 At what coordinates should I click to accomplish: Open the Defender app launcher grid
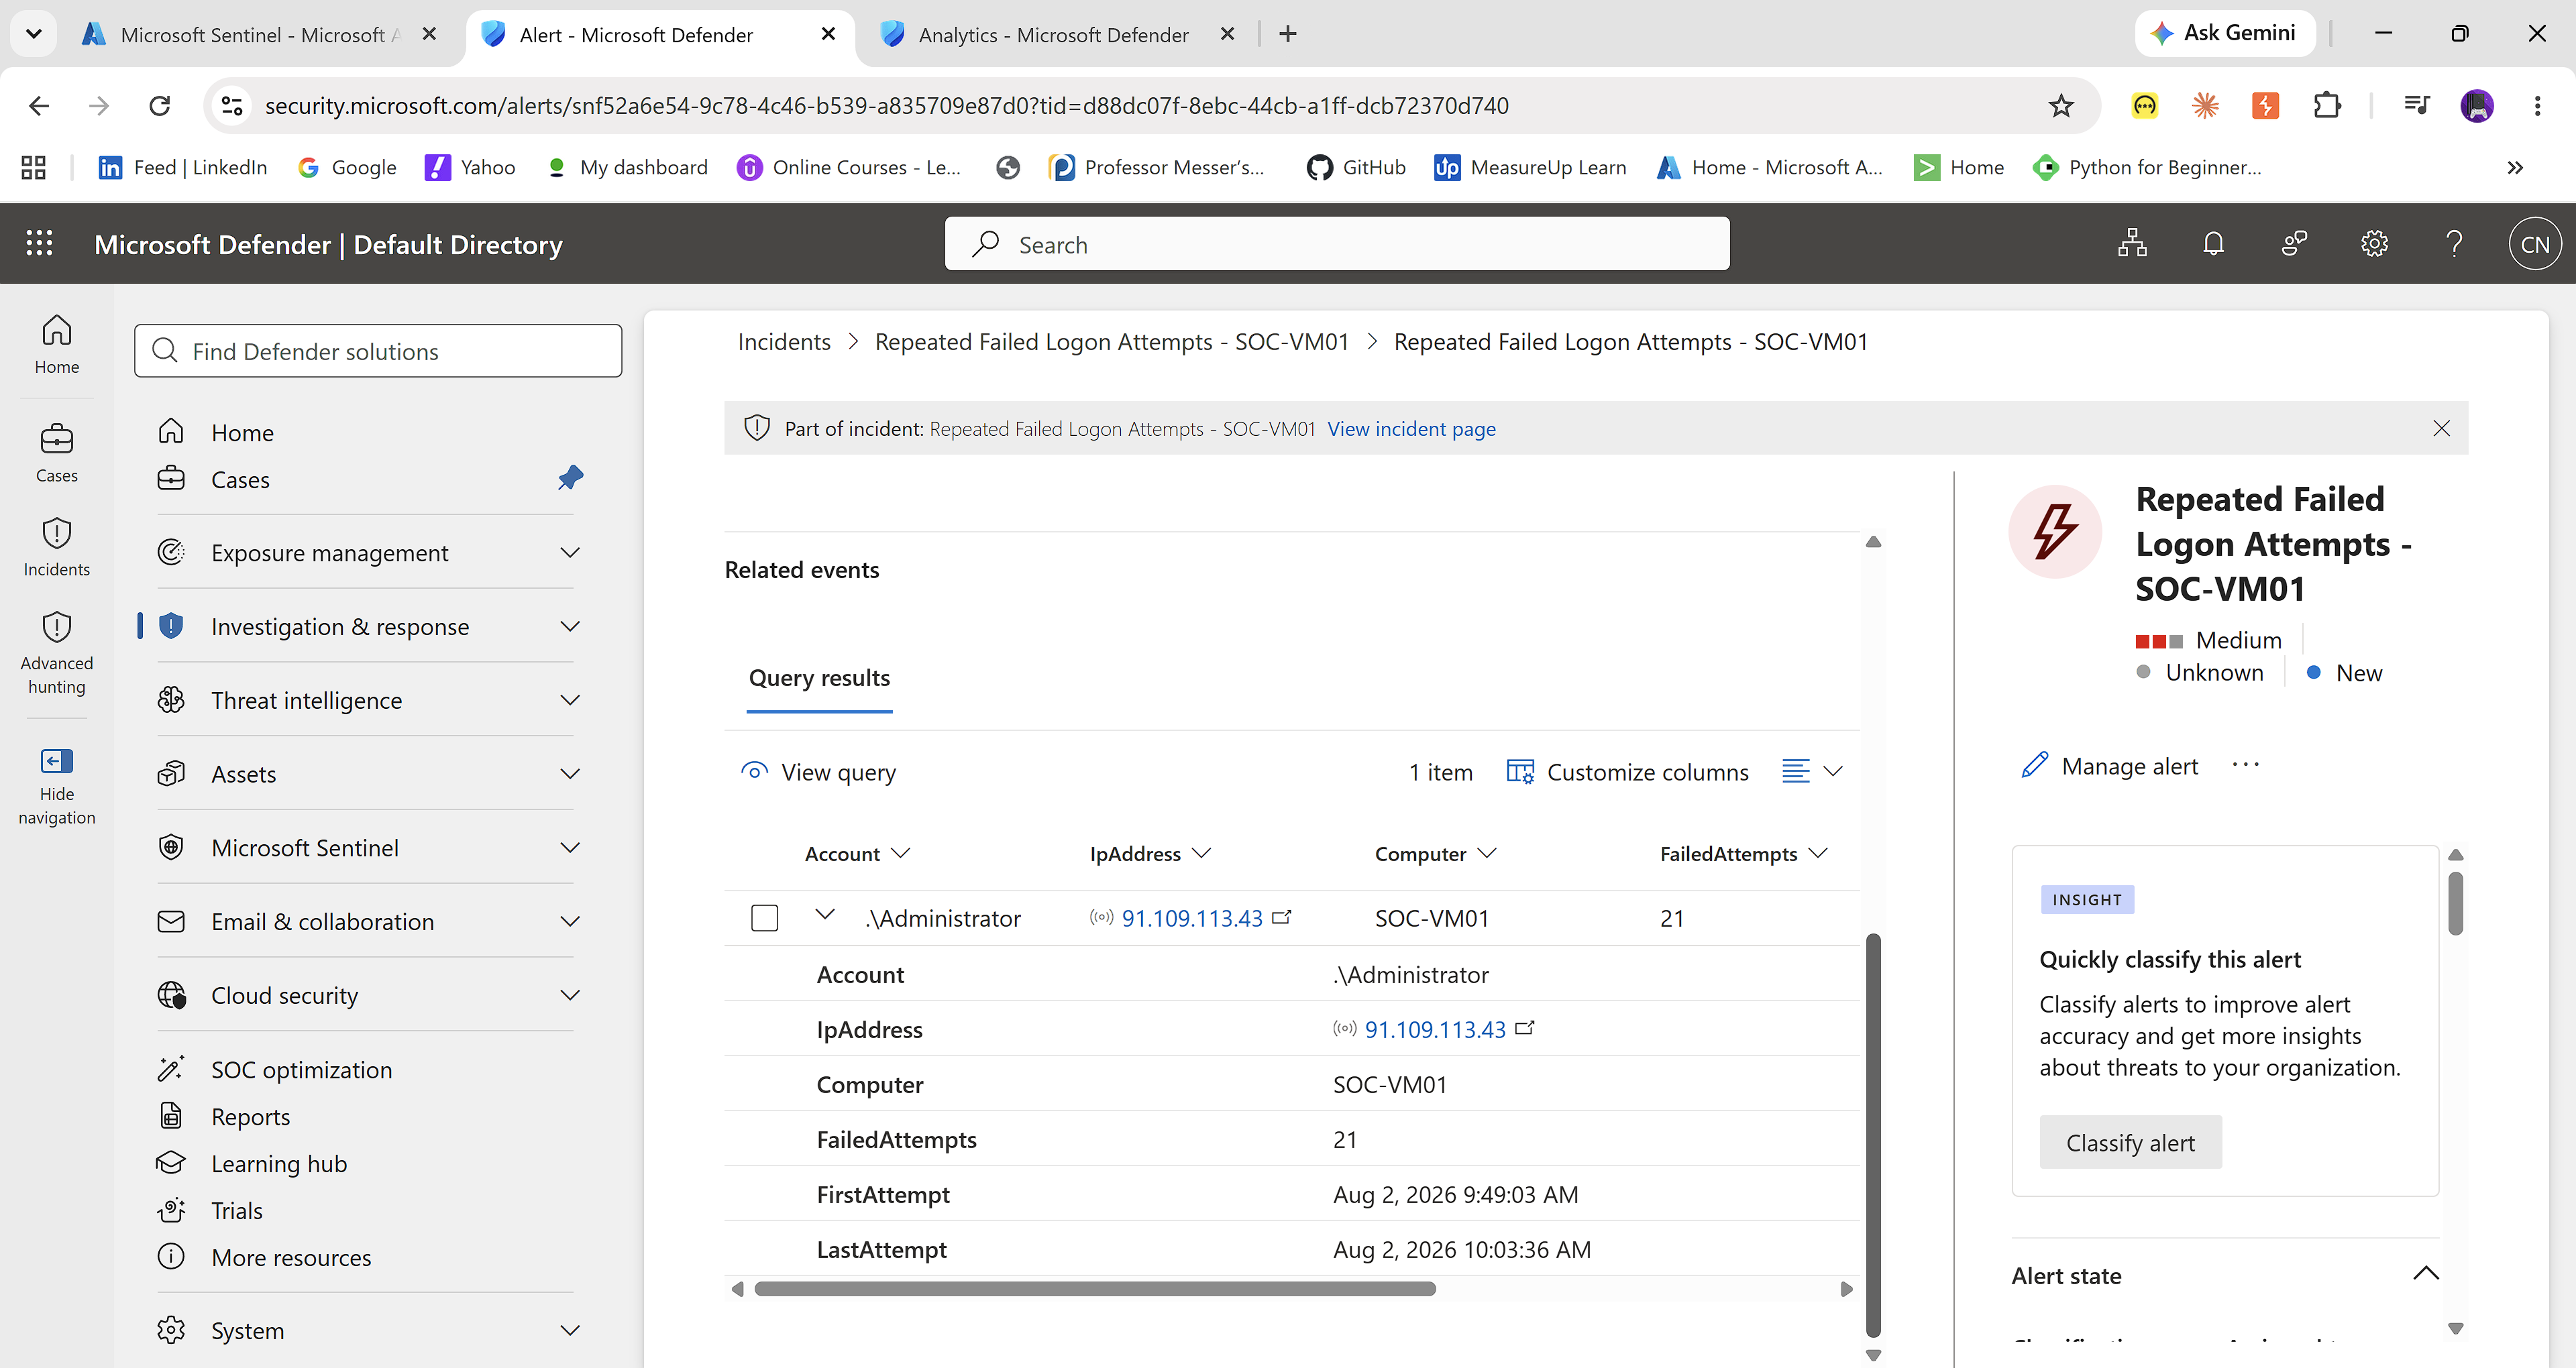tap(39, 243)
